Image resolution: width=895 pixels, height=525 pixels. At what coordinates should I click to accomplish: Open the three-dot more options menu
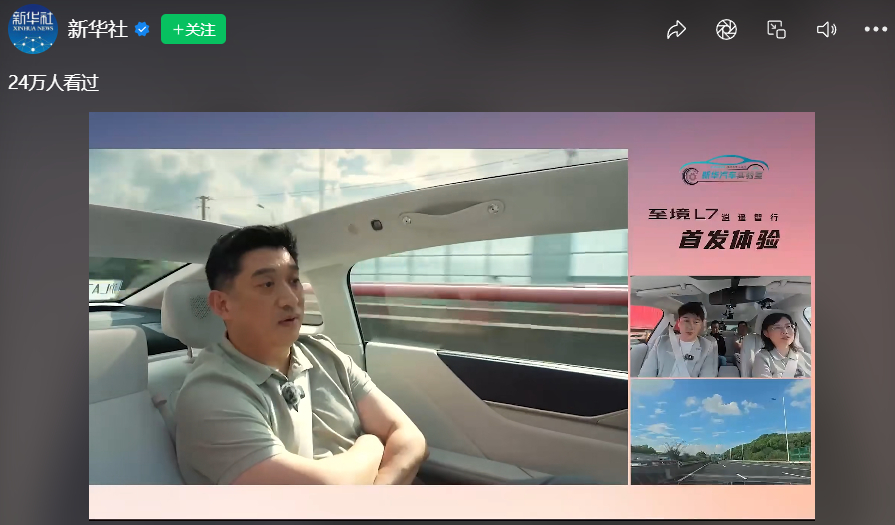876,29
